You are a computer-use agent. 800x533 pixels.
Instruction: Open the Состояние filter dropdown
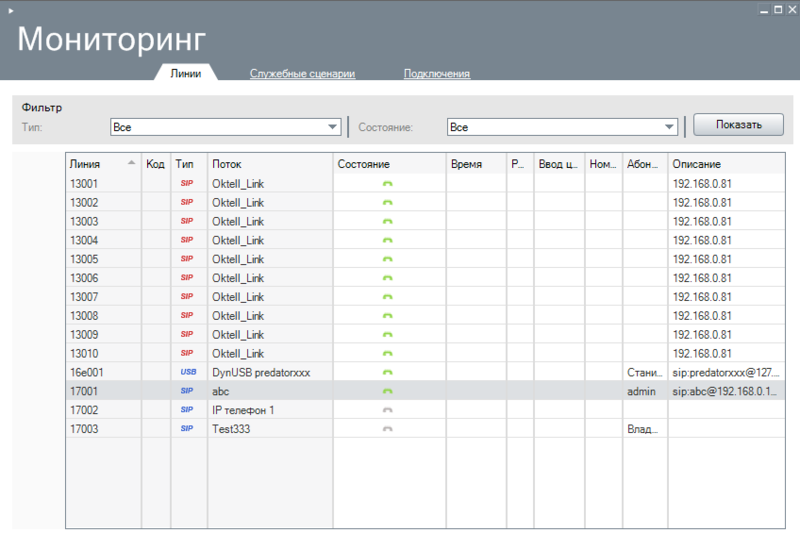(x=670, y=127)
